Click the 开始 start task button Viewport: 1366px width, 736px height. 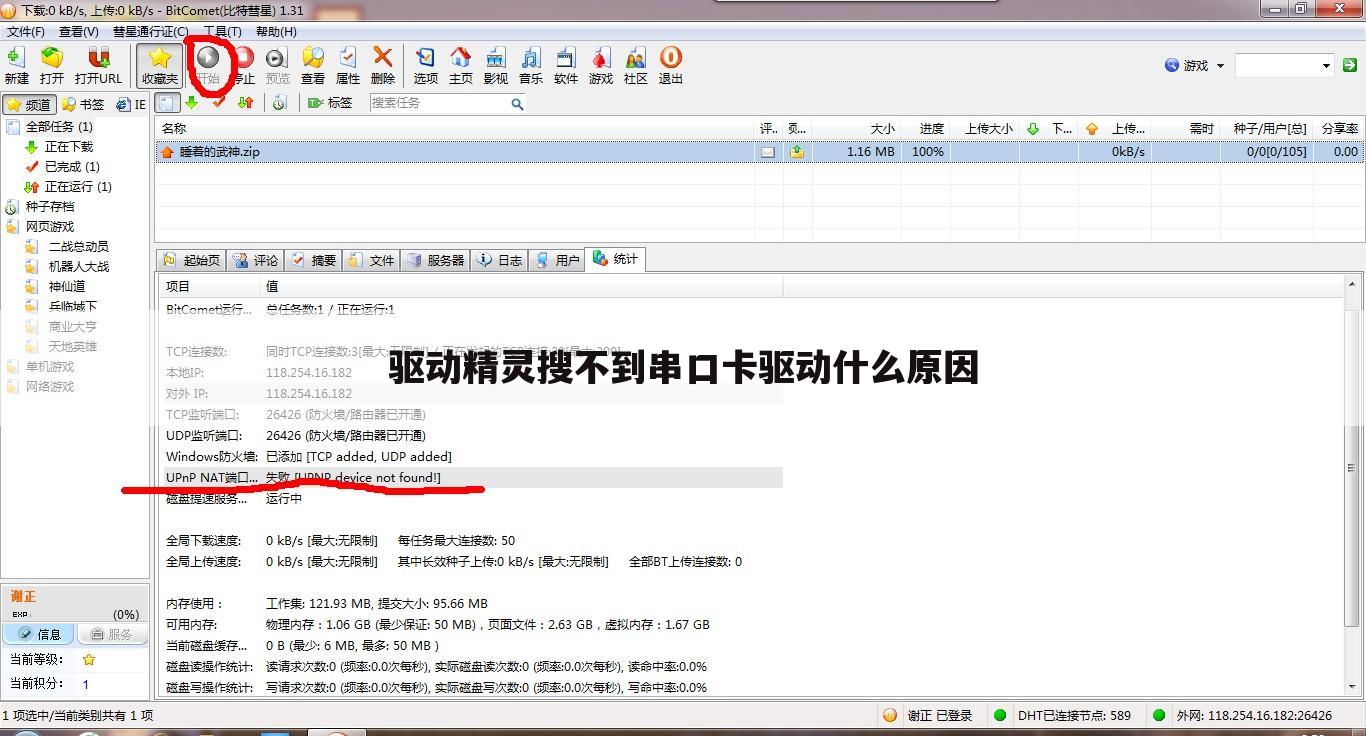208,66
